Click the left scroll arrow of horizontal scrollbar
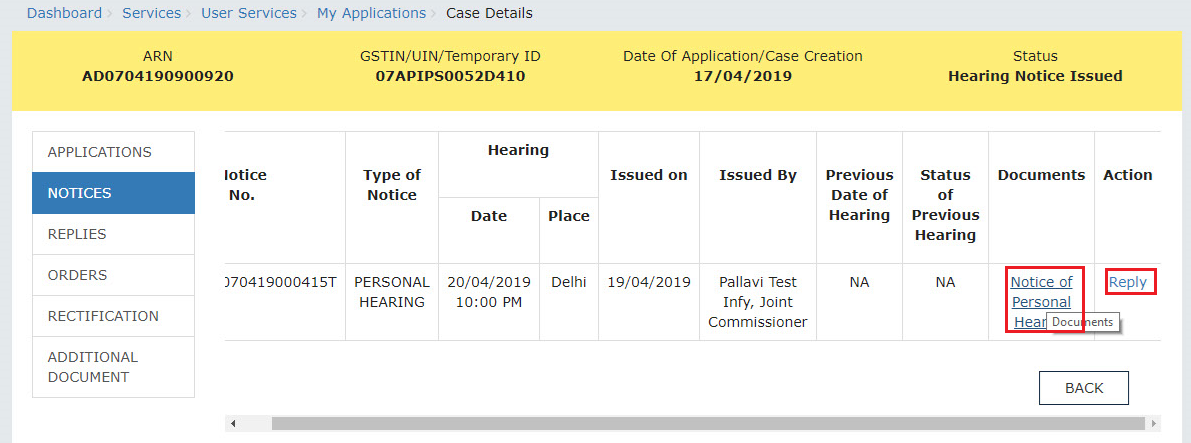 (233, 423)
